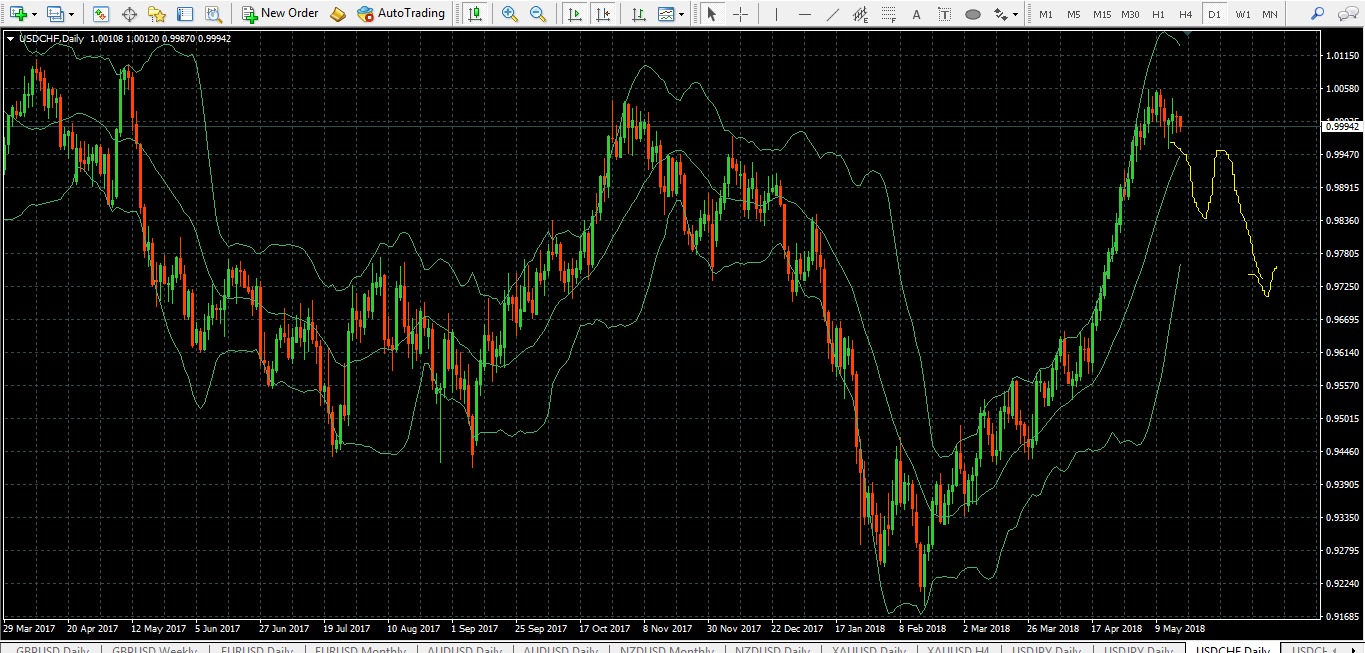Zoom in on the chart
Screen dimensions: 1365x653
point(510,14)
